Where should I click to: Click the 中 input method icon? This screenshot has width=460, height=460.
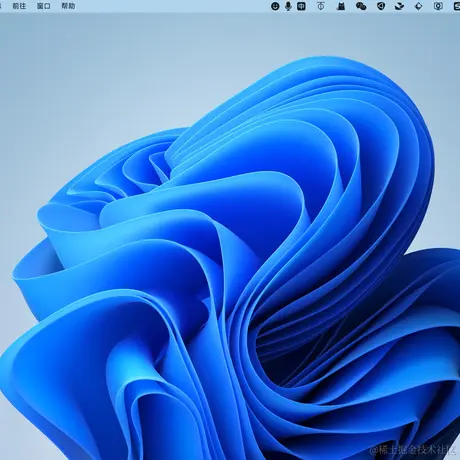301,6
